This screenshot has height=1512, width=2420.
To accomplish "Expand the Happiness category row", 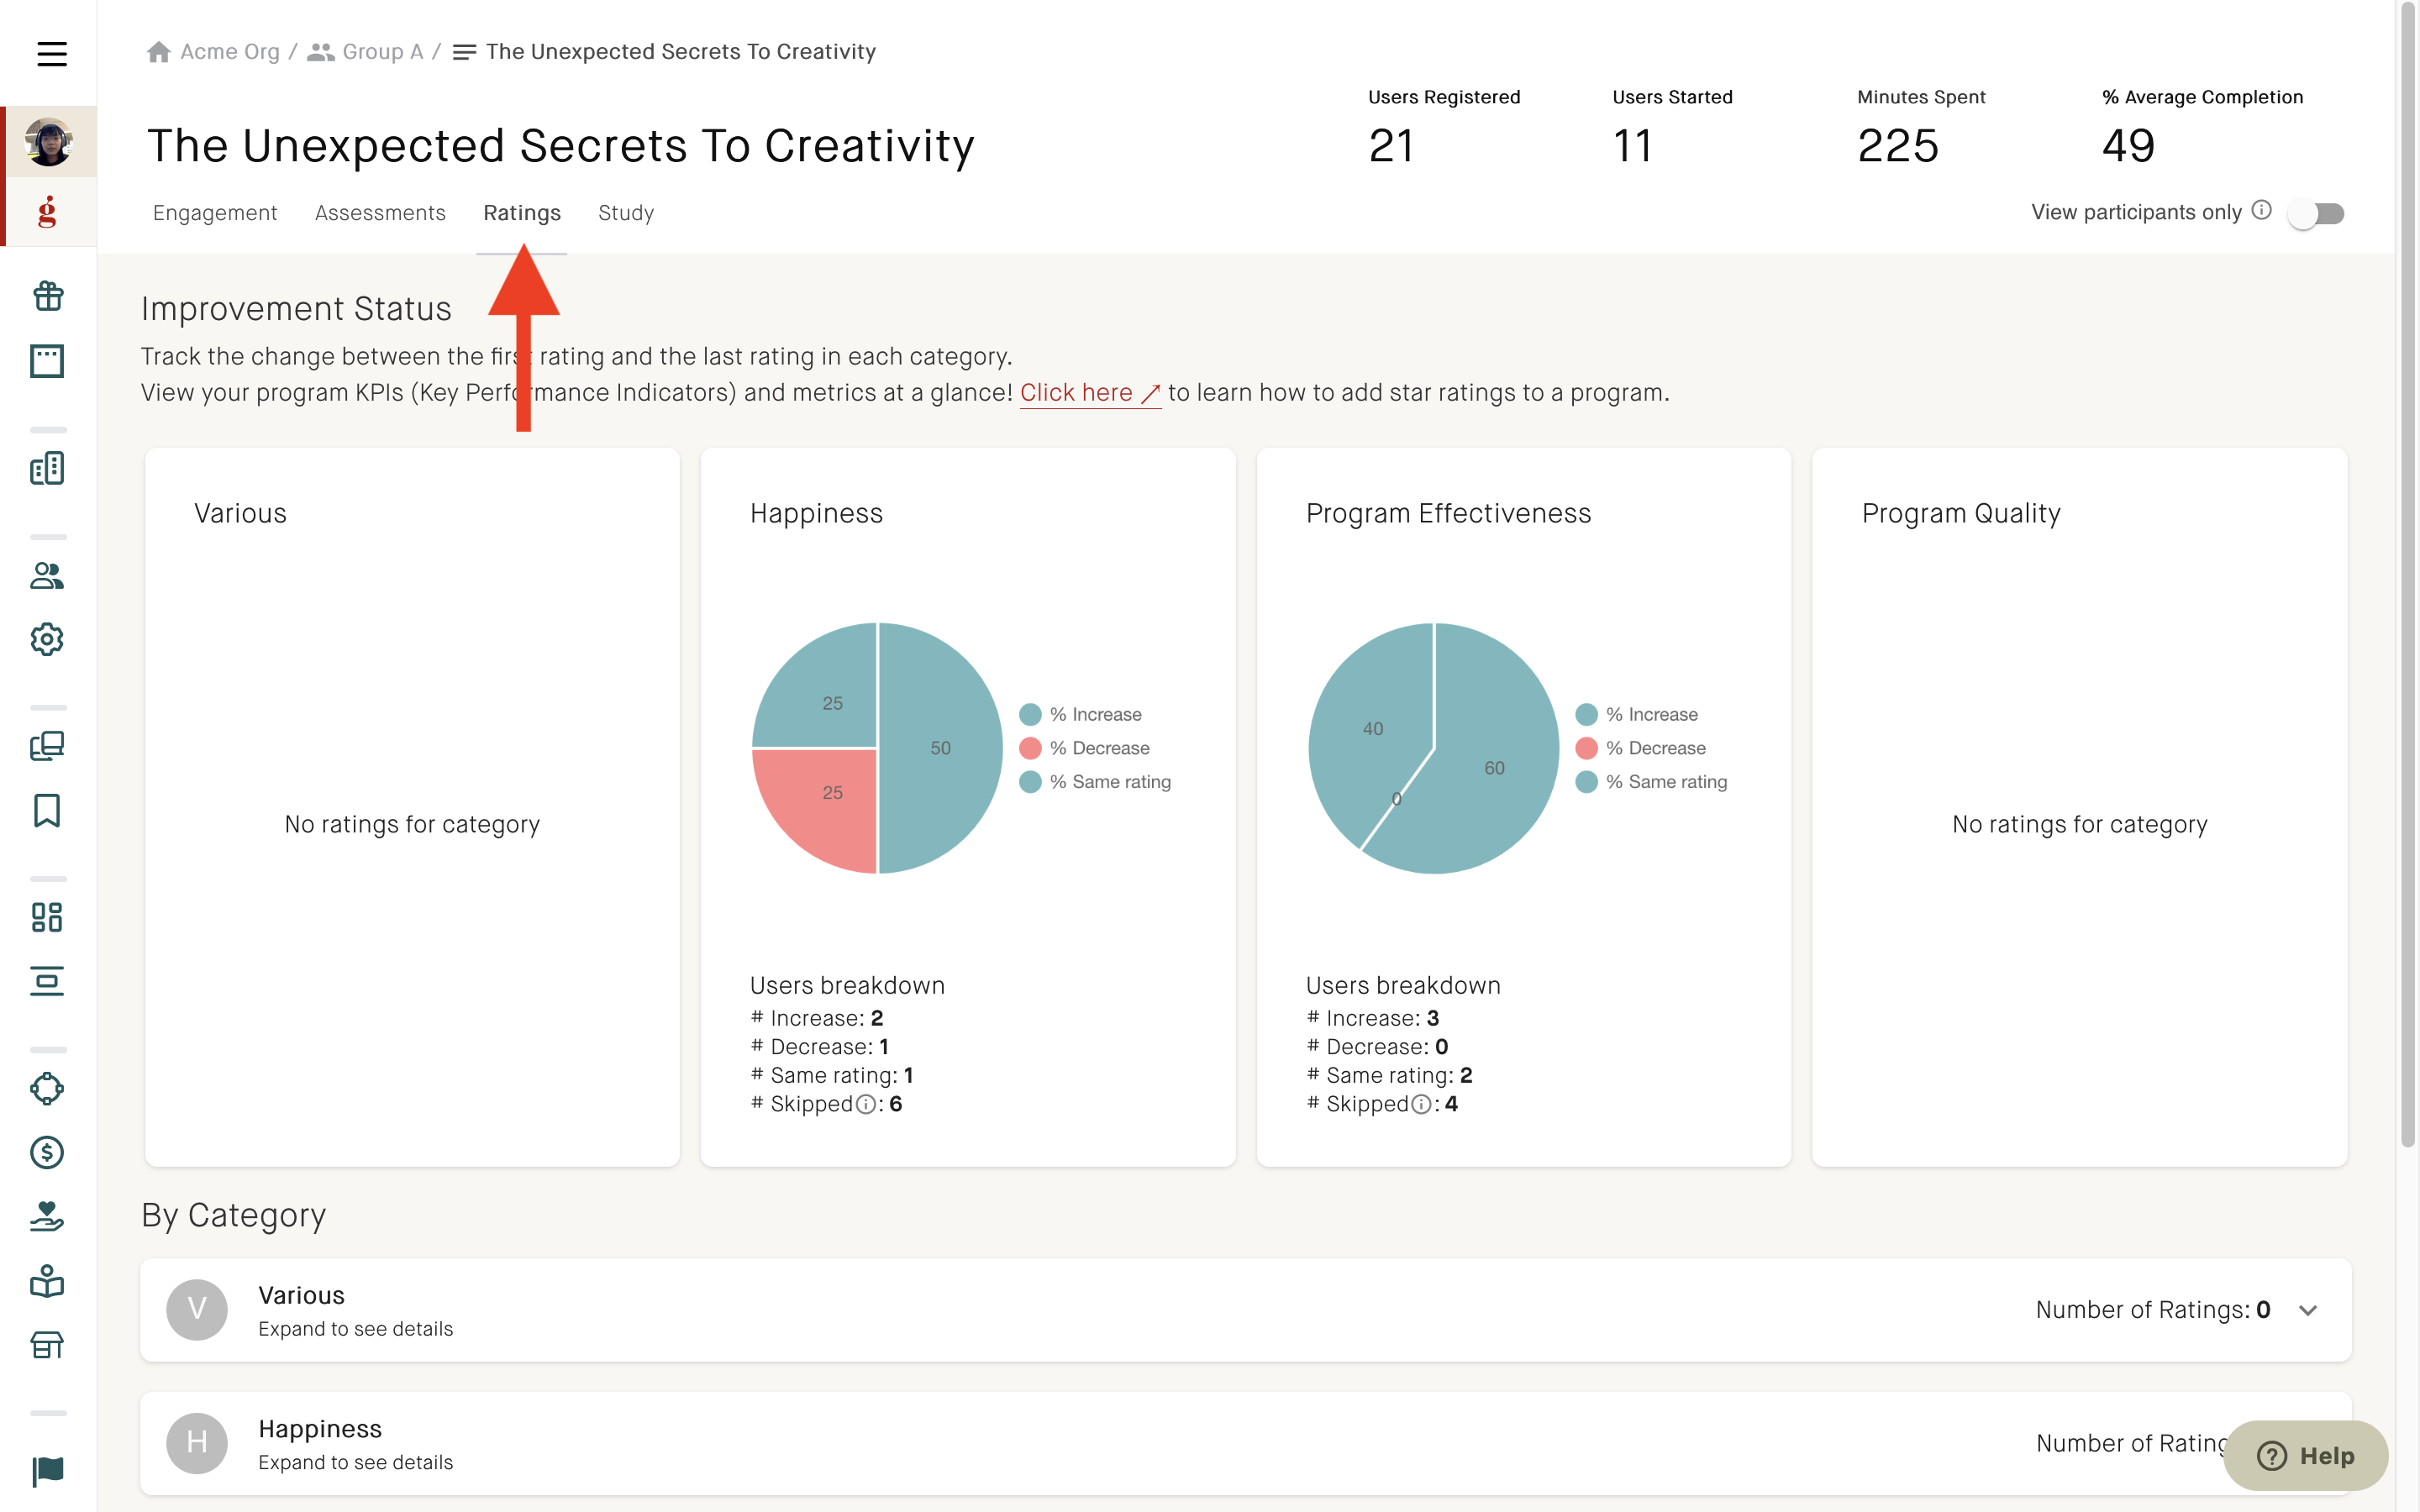I will click(x=1245, y=1443).
